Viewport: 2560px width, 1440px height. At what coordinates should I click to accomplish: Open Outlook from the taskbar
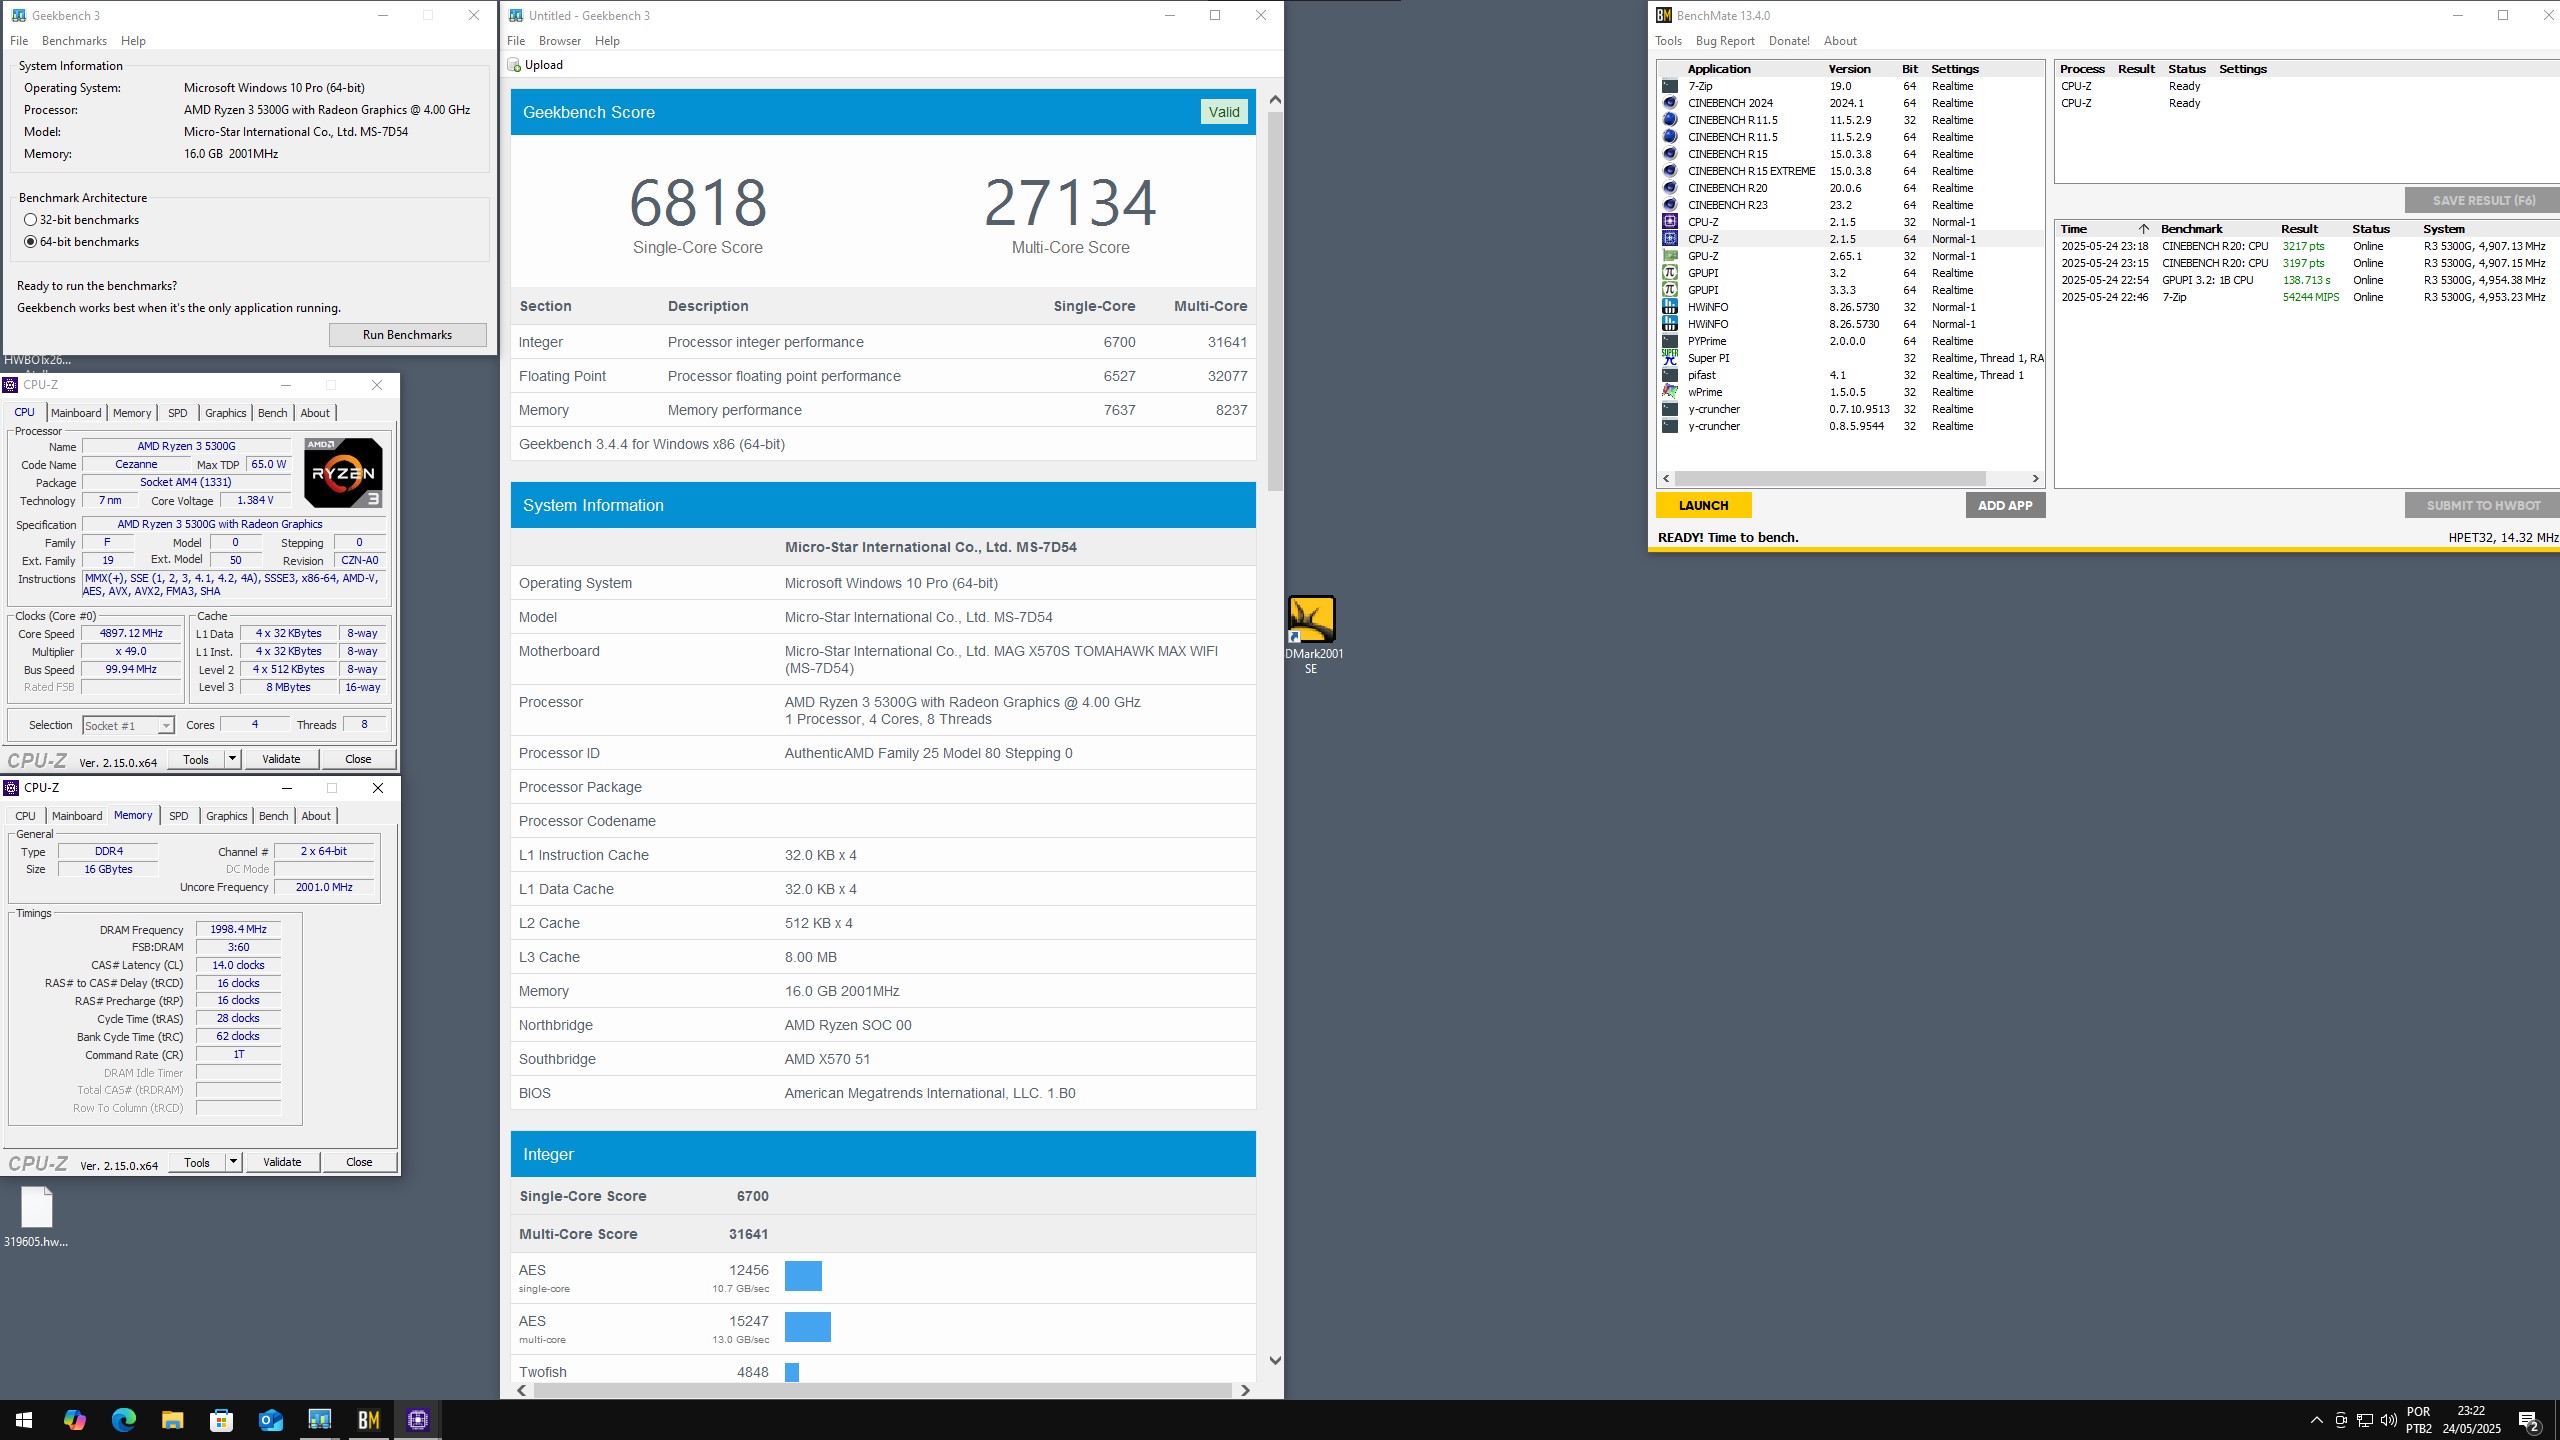(270, 1420)
